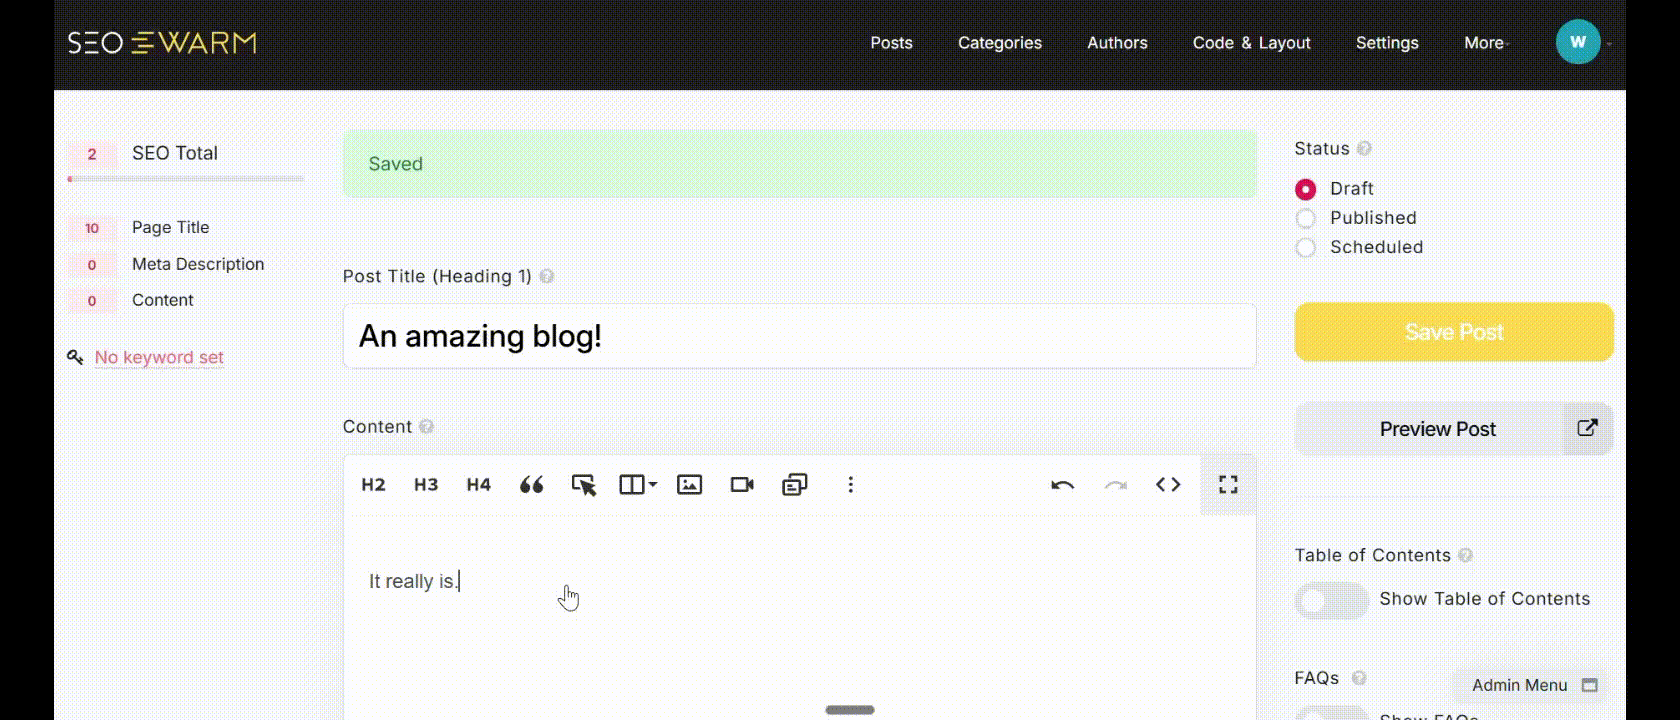Insert a call-to-action button element
Image resolution: width=1680 pixels, height=720 pixels.
(x=584, y=485)
